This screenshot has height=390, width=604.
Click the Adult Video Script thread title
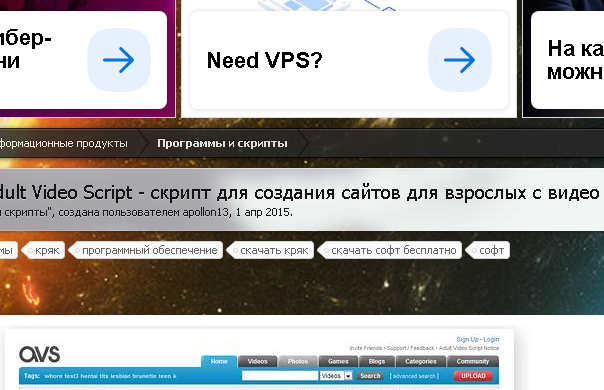coord(299,193)
